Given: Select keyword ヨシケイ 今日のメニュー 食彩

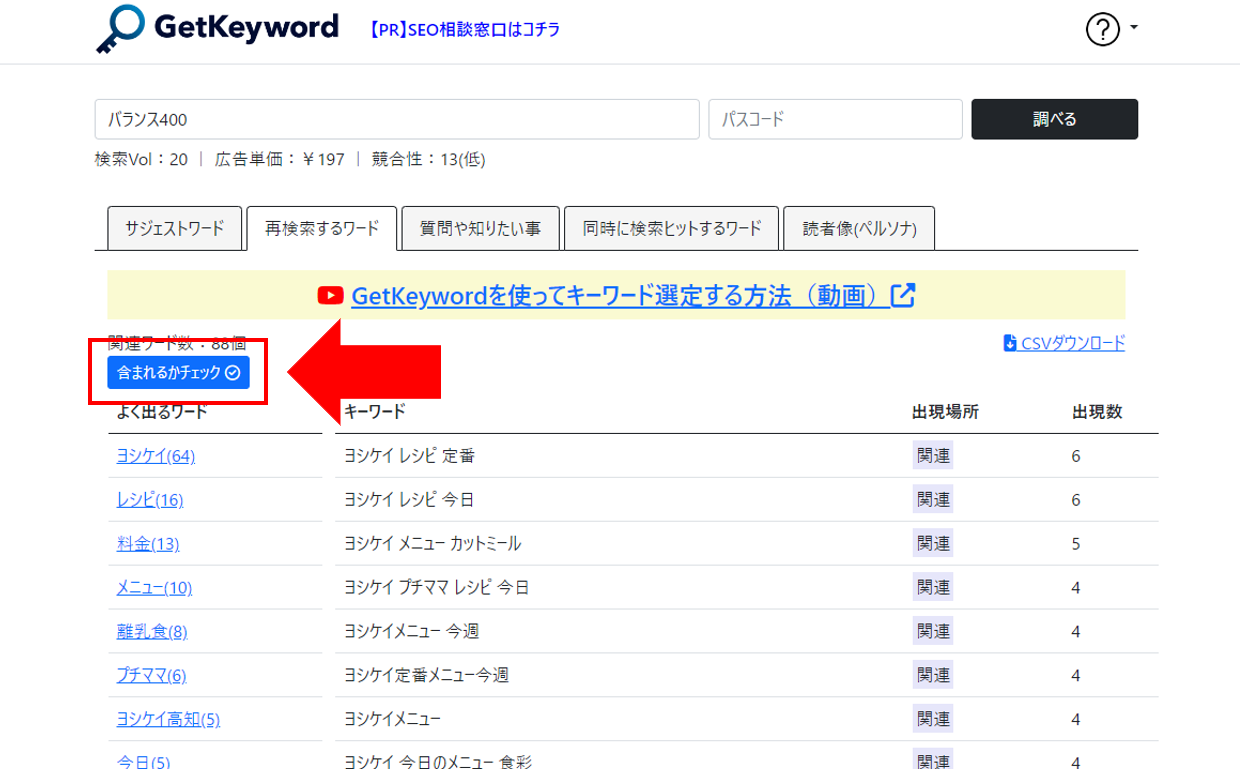Looking at the screenshot, I should pyautogui.click(x=437, y=762).
